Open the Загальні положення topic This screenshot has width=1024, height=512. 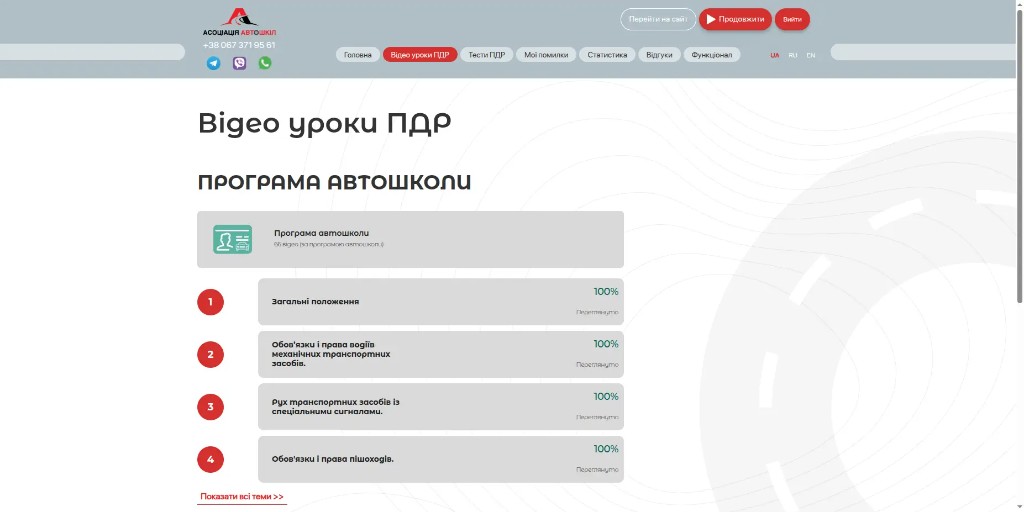pos(441,302)
